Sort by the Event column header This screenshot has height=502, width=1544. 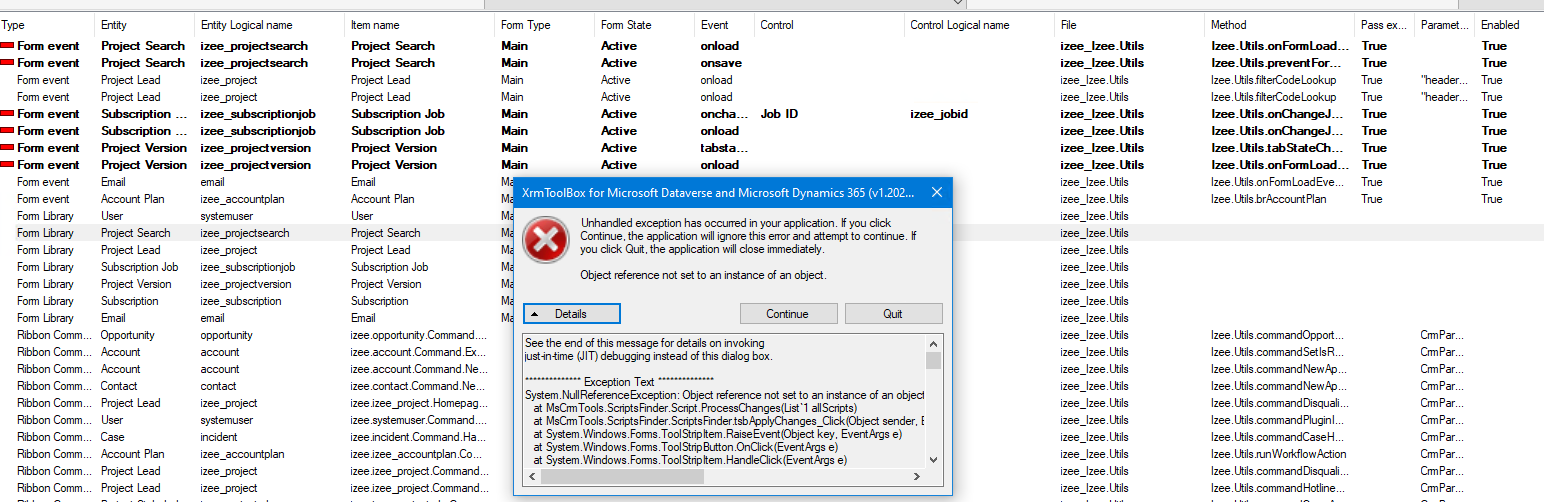pos(715,25)
